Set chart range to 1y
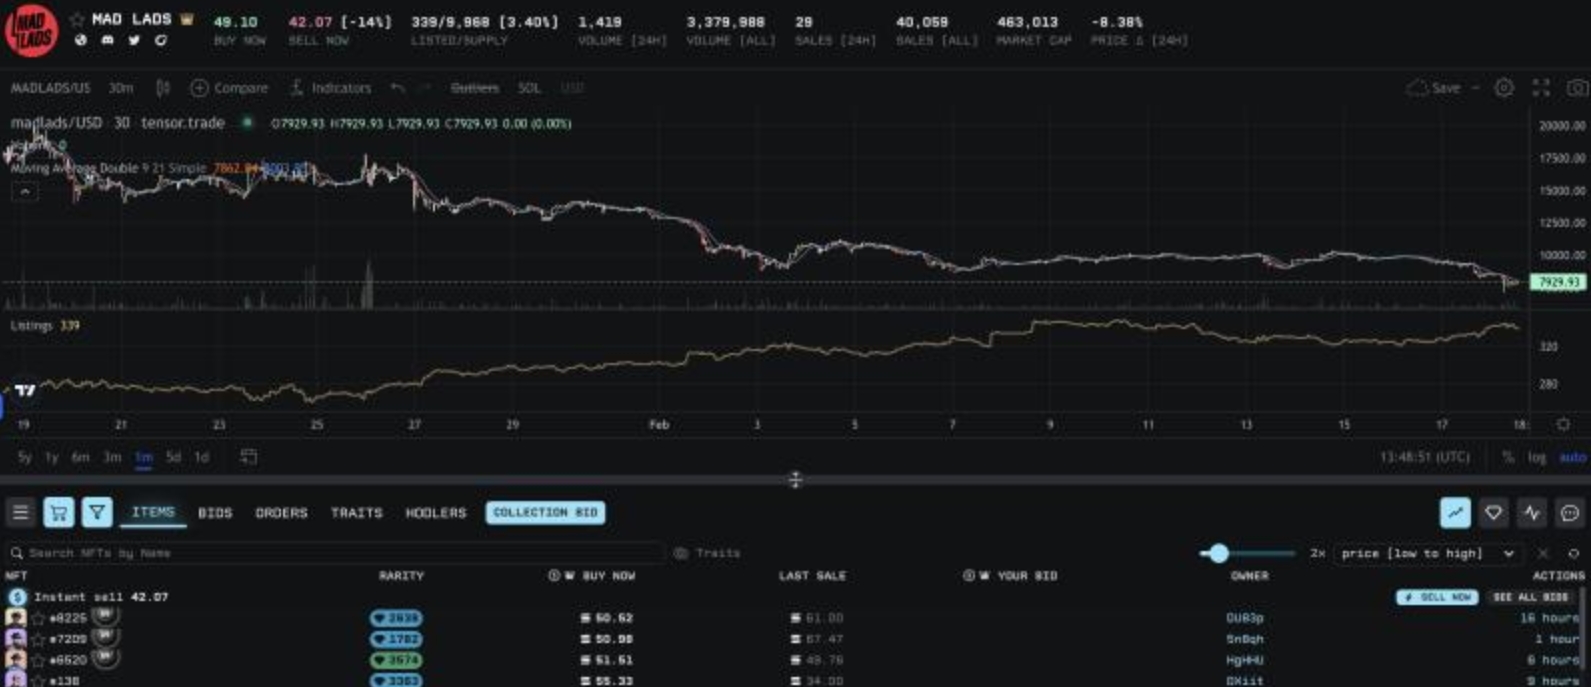The height and width of the screenshot is (687, 1591). click(x=51, y=457)
